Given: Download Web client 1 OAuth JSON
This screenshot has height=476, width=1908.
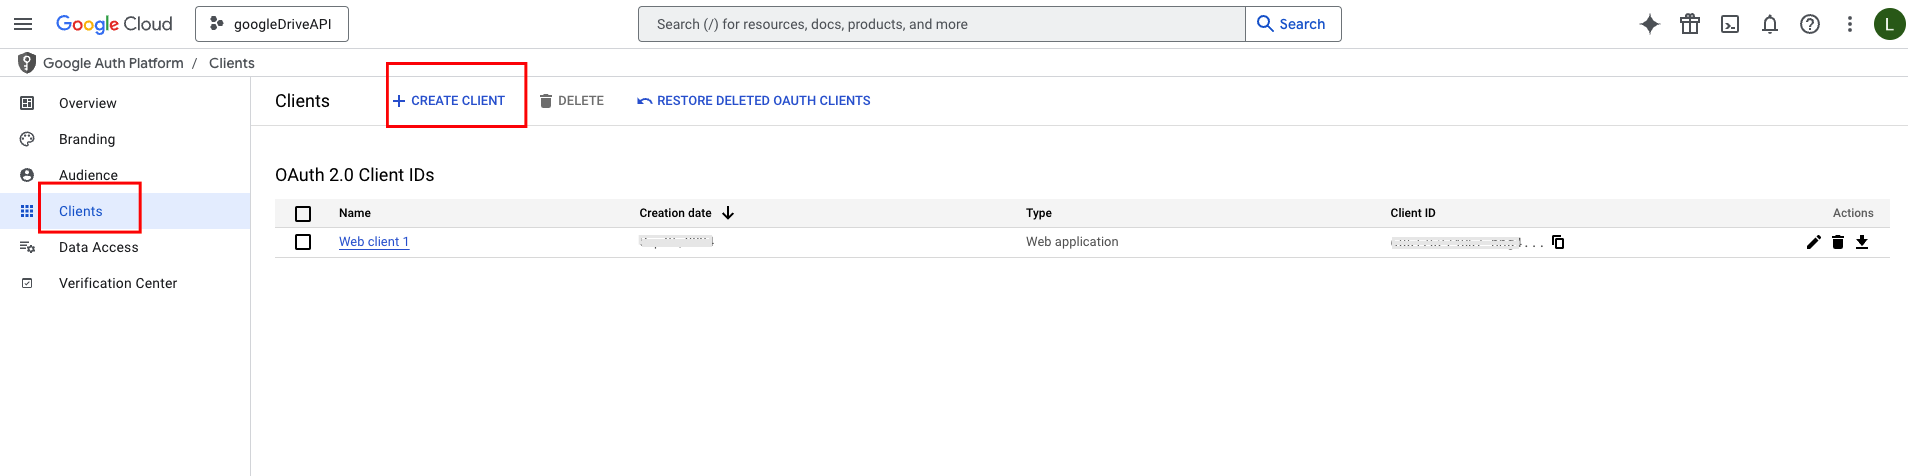Looking at the screenshot, I should pyautogui.click(x=1862, y=242).
